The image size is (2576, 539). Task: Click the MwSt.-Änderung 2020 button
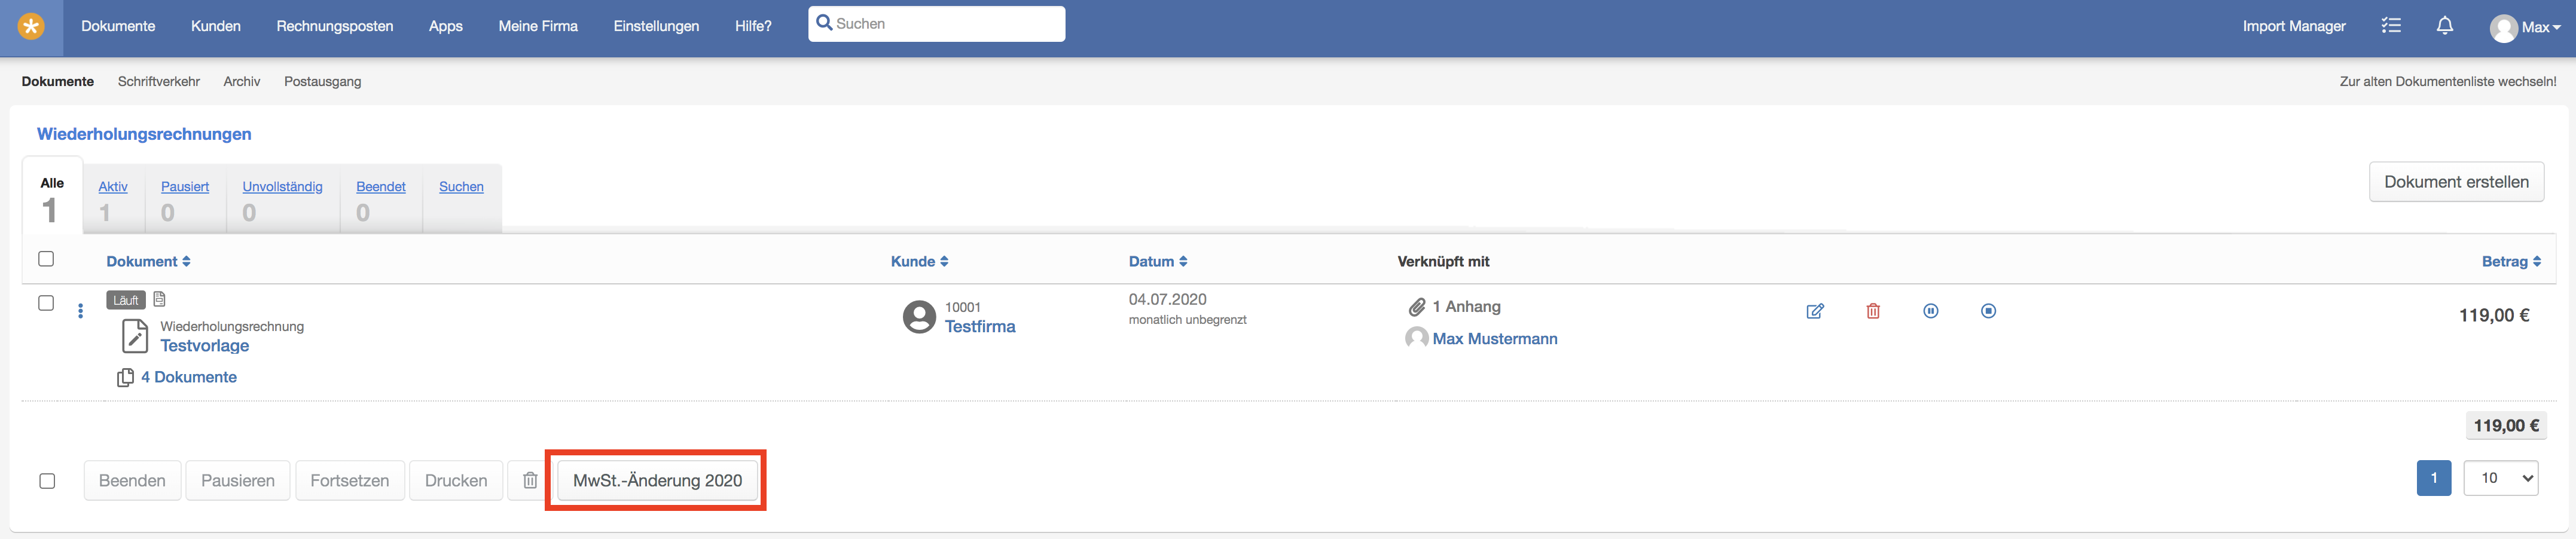coord(657,481)
